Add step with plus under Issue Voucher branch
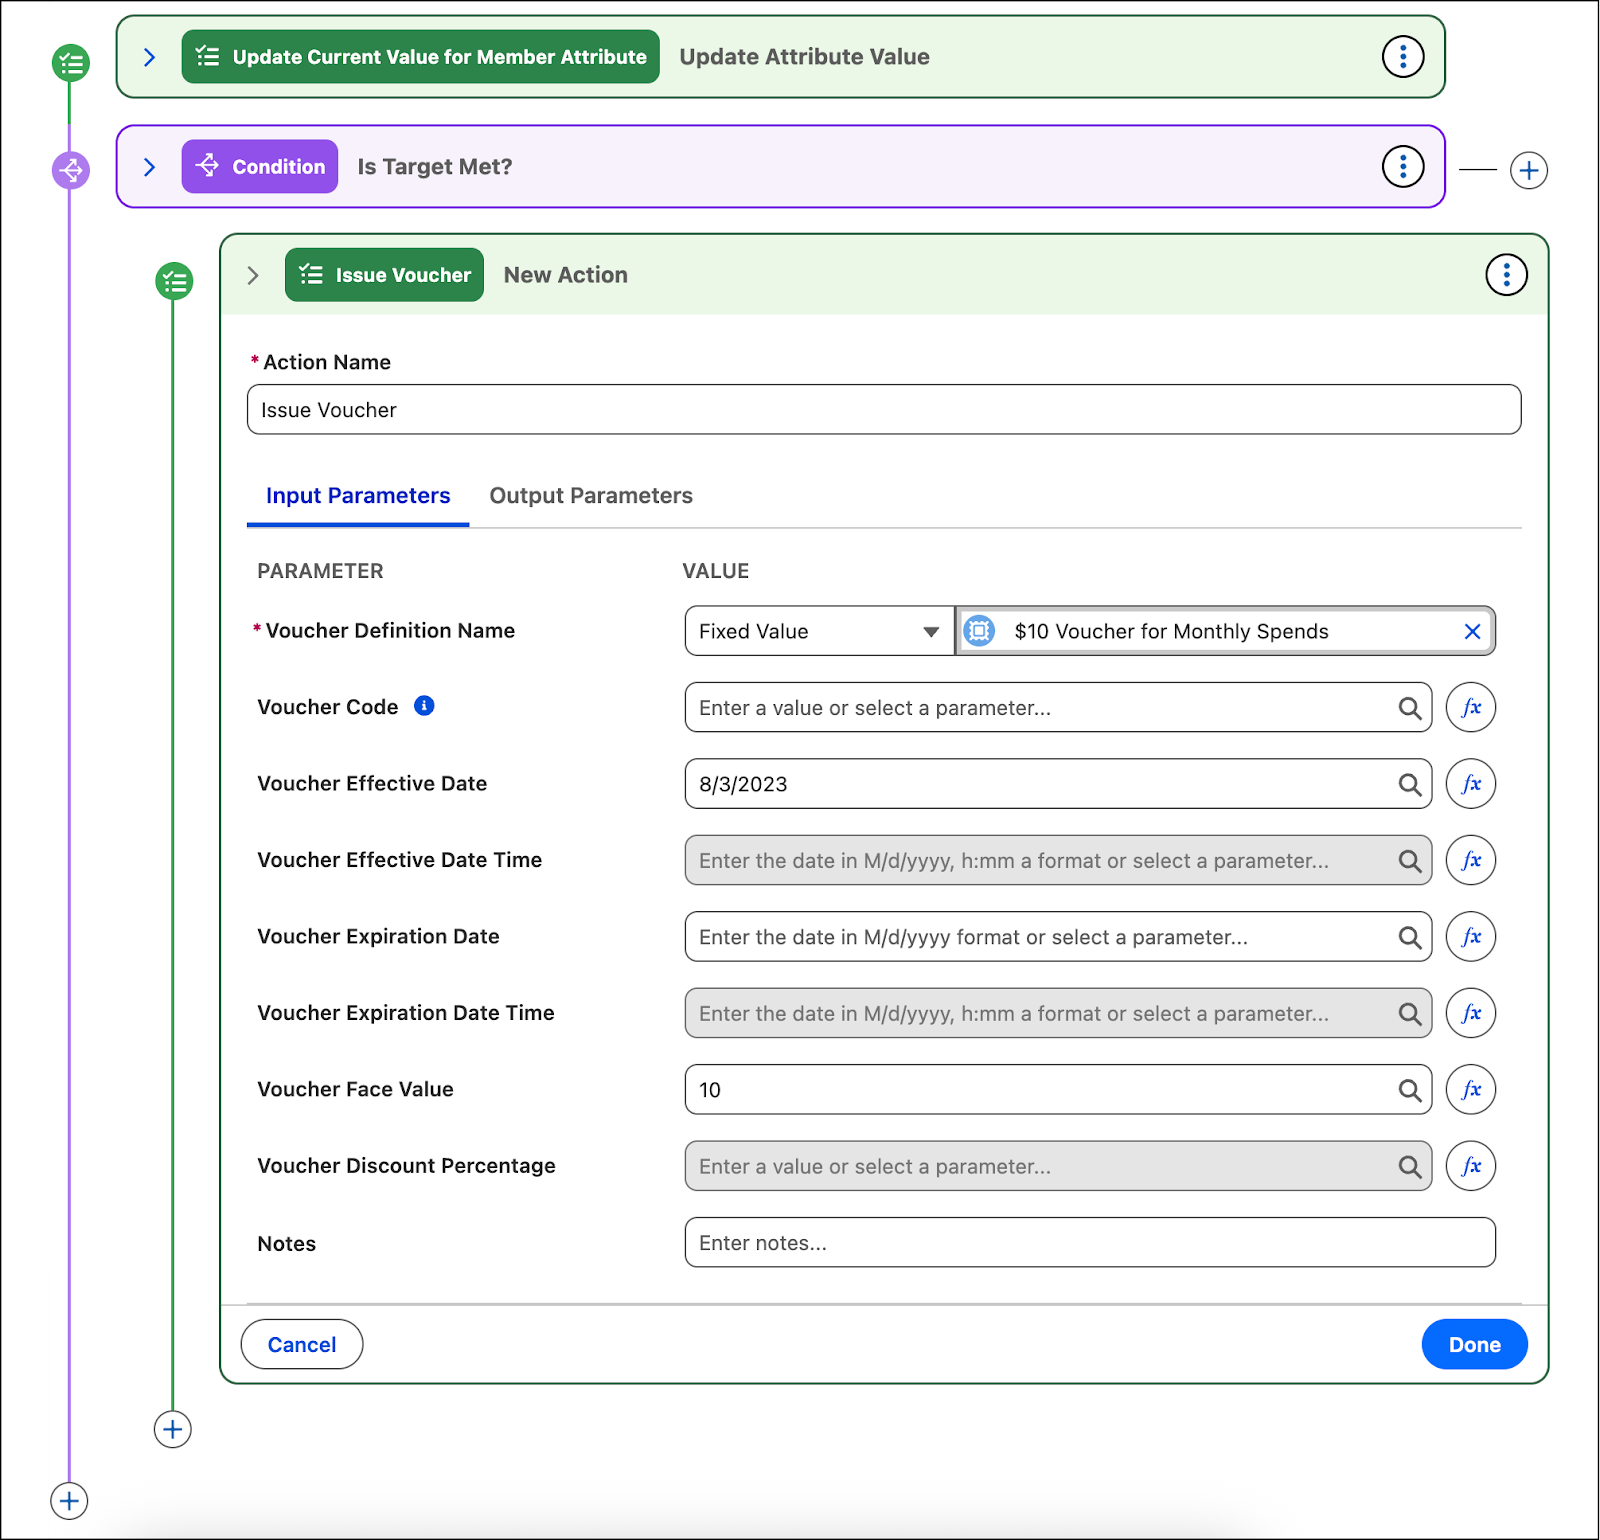 pos(173,1429)
